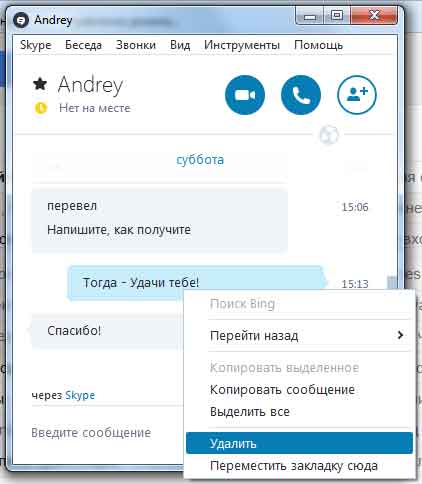Open the Skype menu
The width and height of the screenshot is (422, 484).
tap(36, 45)
